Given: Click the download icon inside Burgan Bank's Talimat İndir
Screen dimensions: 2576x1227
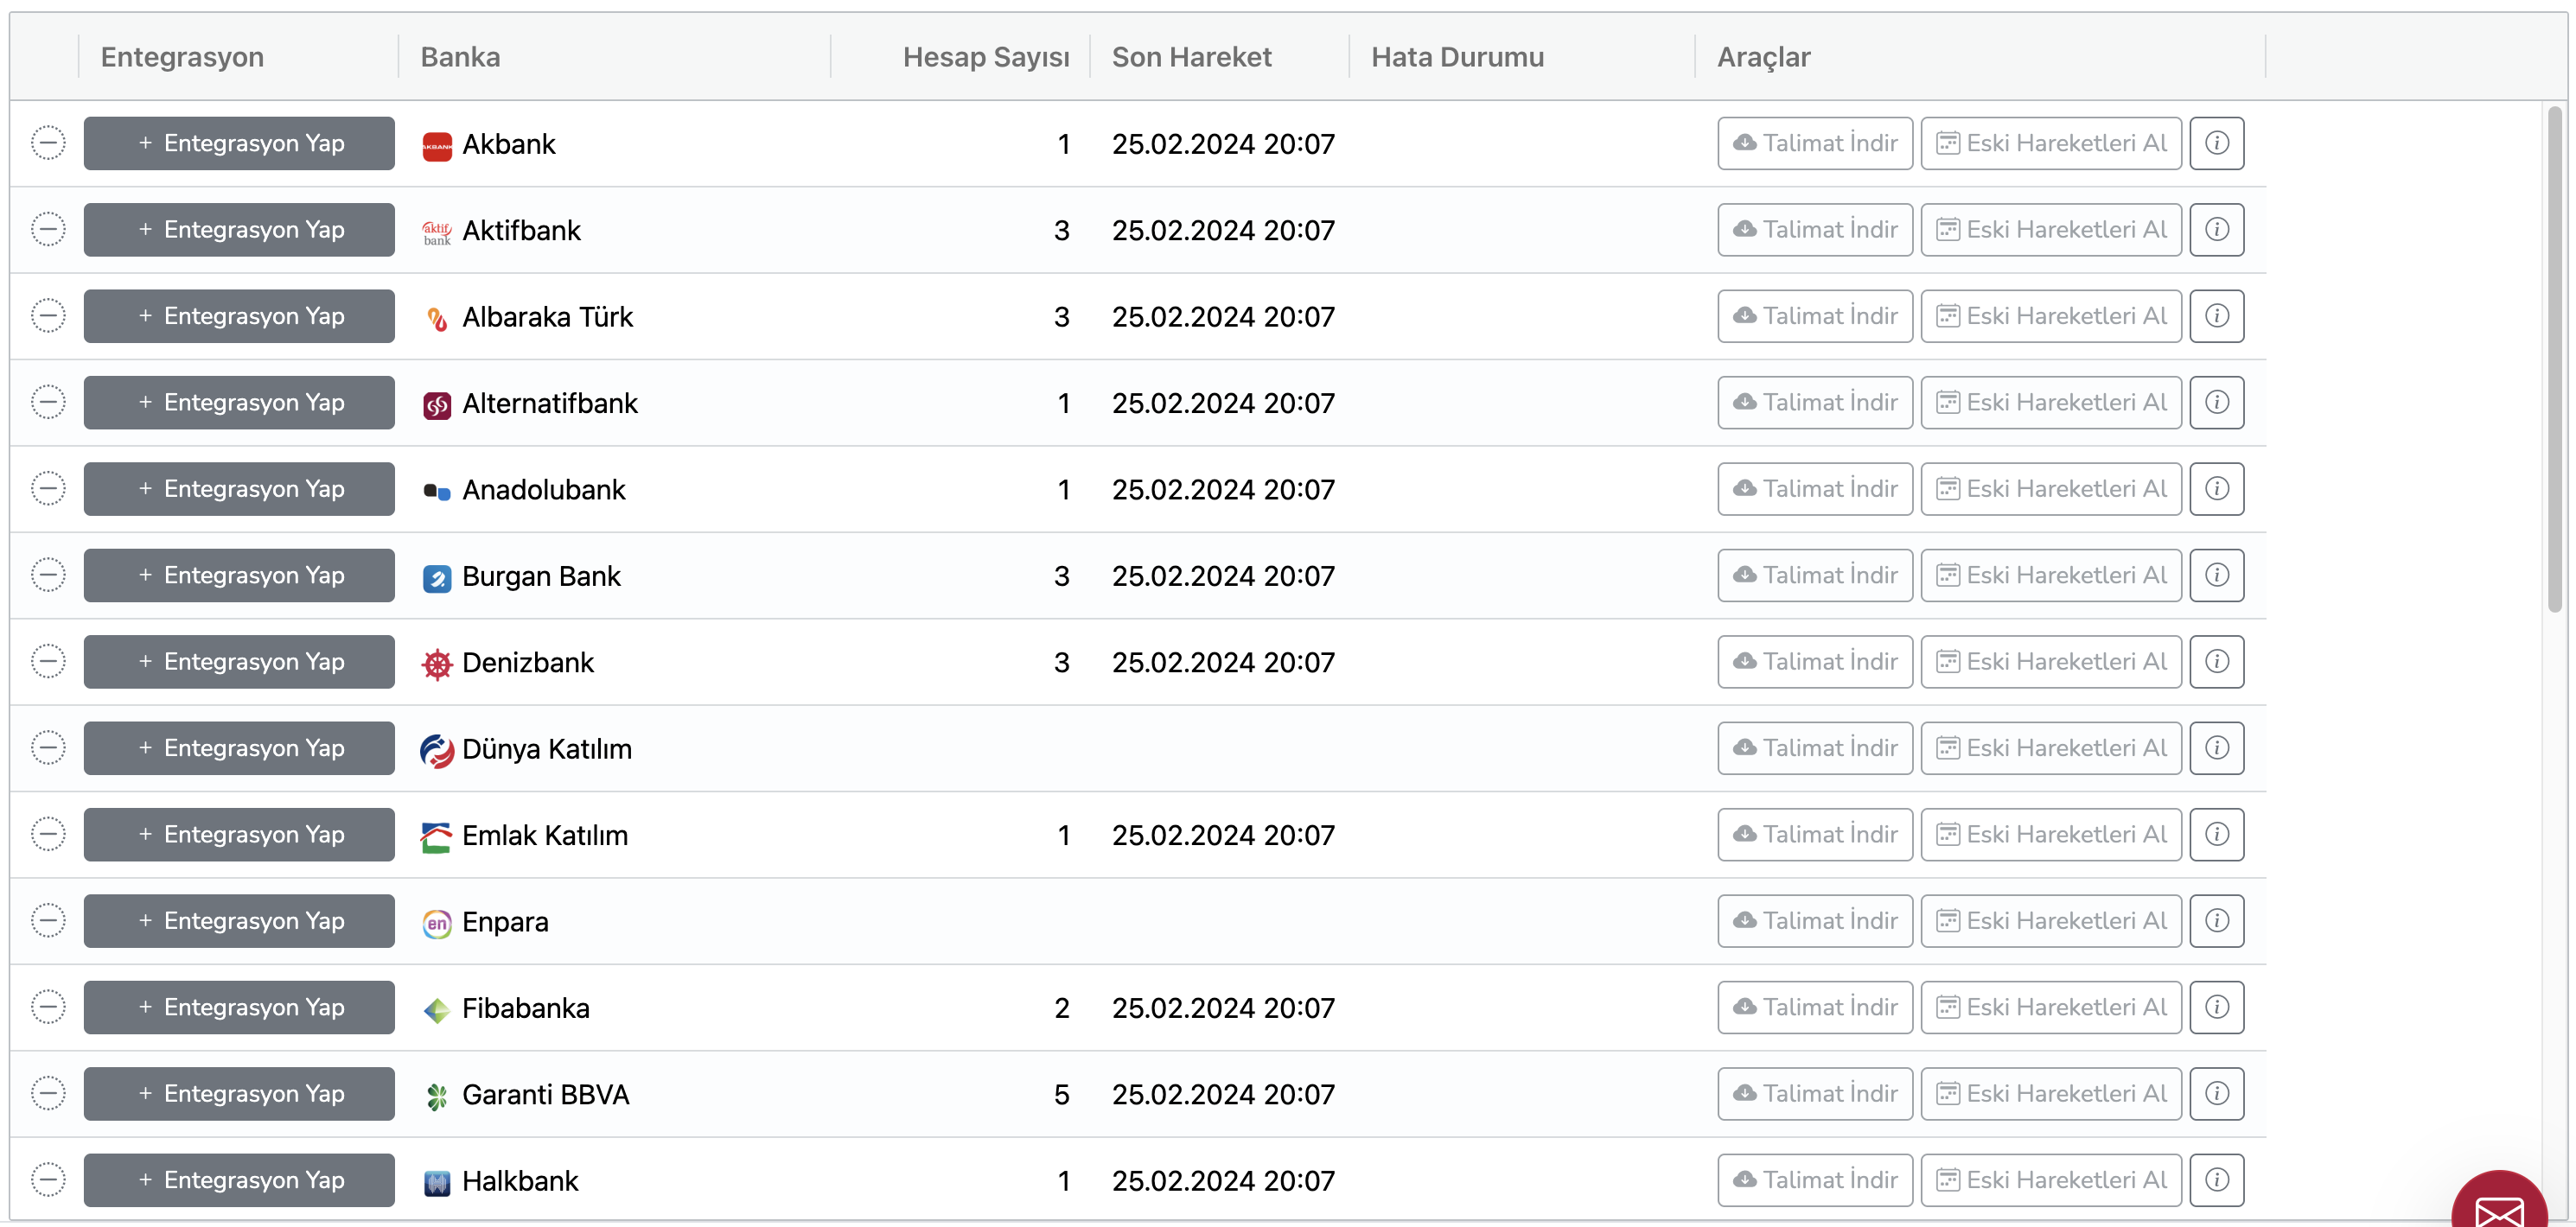Looking at the screenshot, I should point(1745,575).
